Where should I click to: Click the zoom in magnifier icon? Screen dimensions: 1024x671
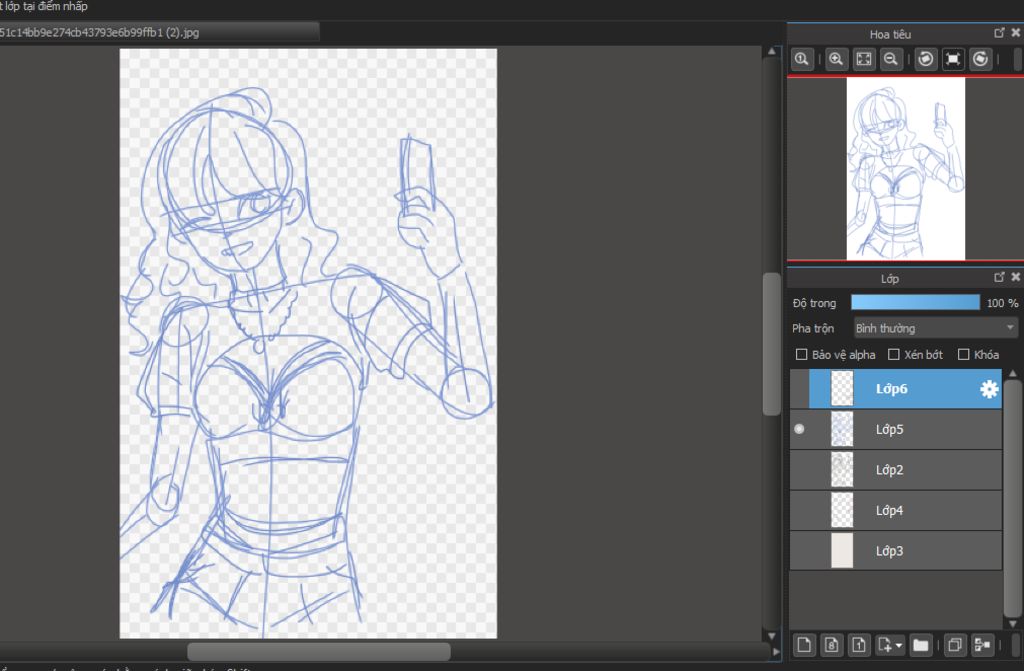click(837, 60)
